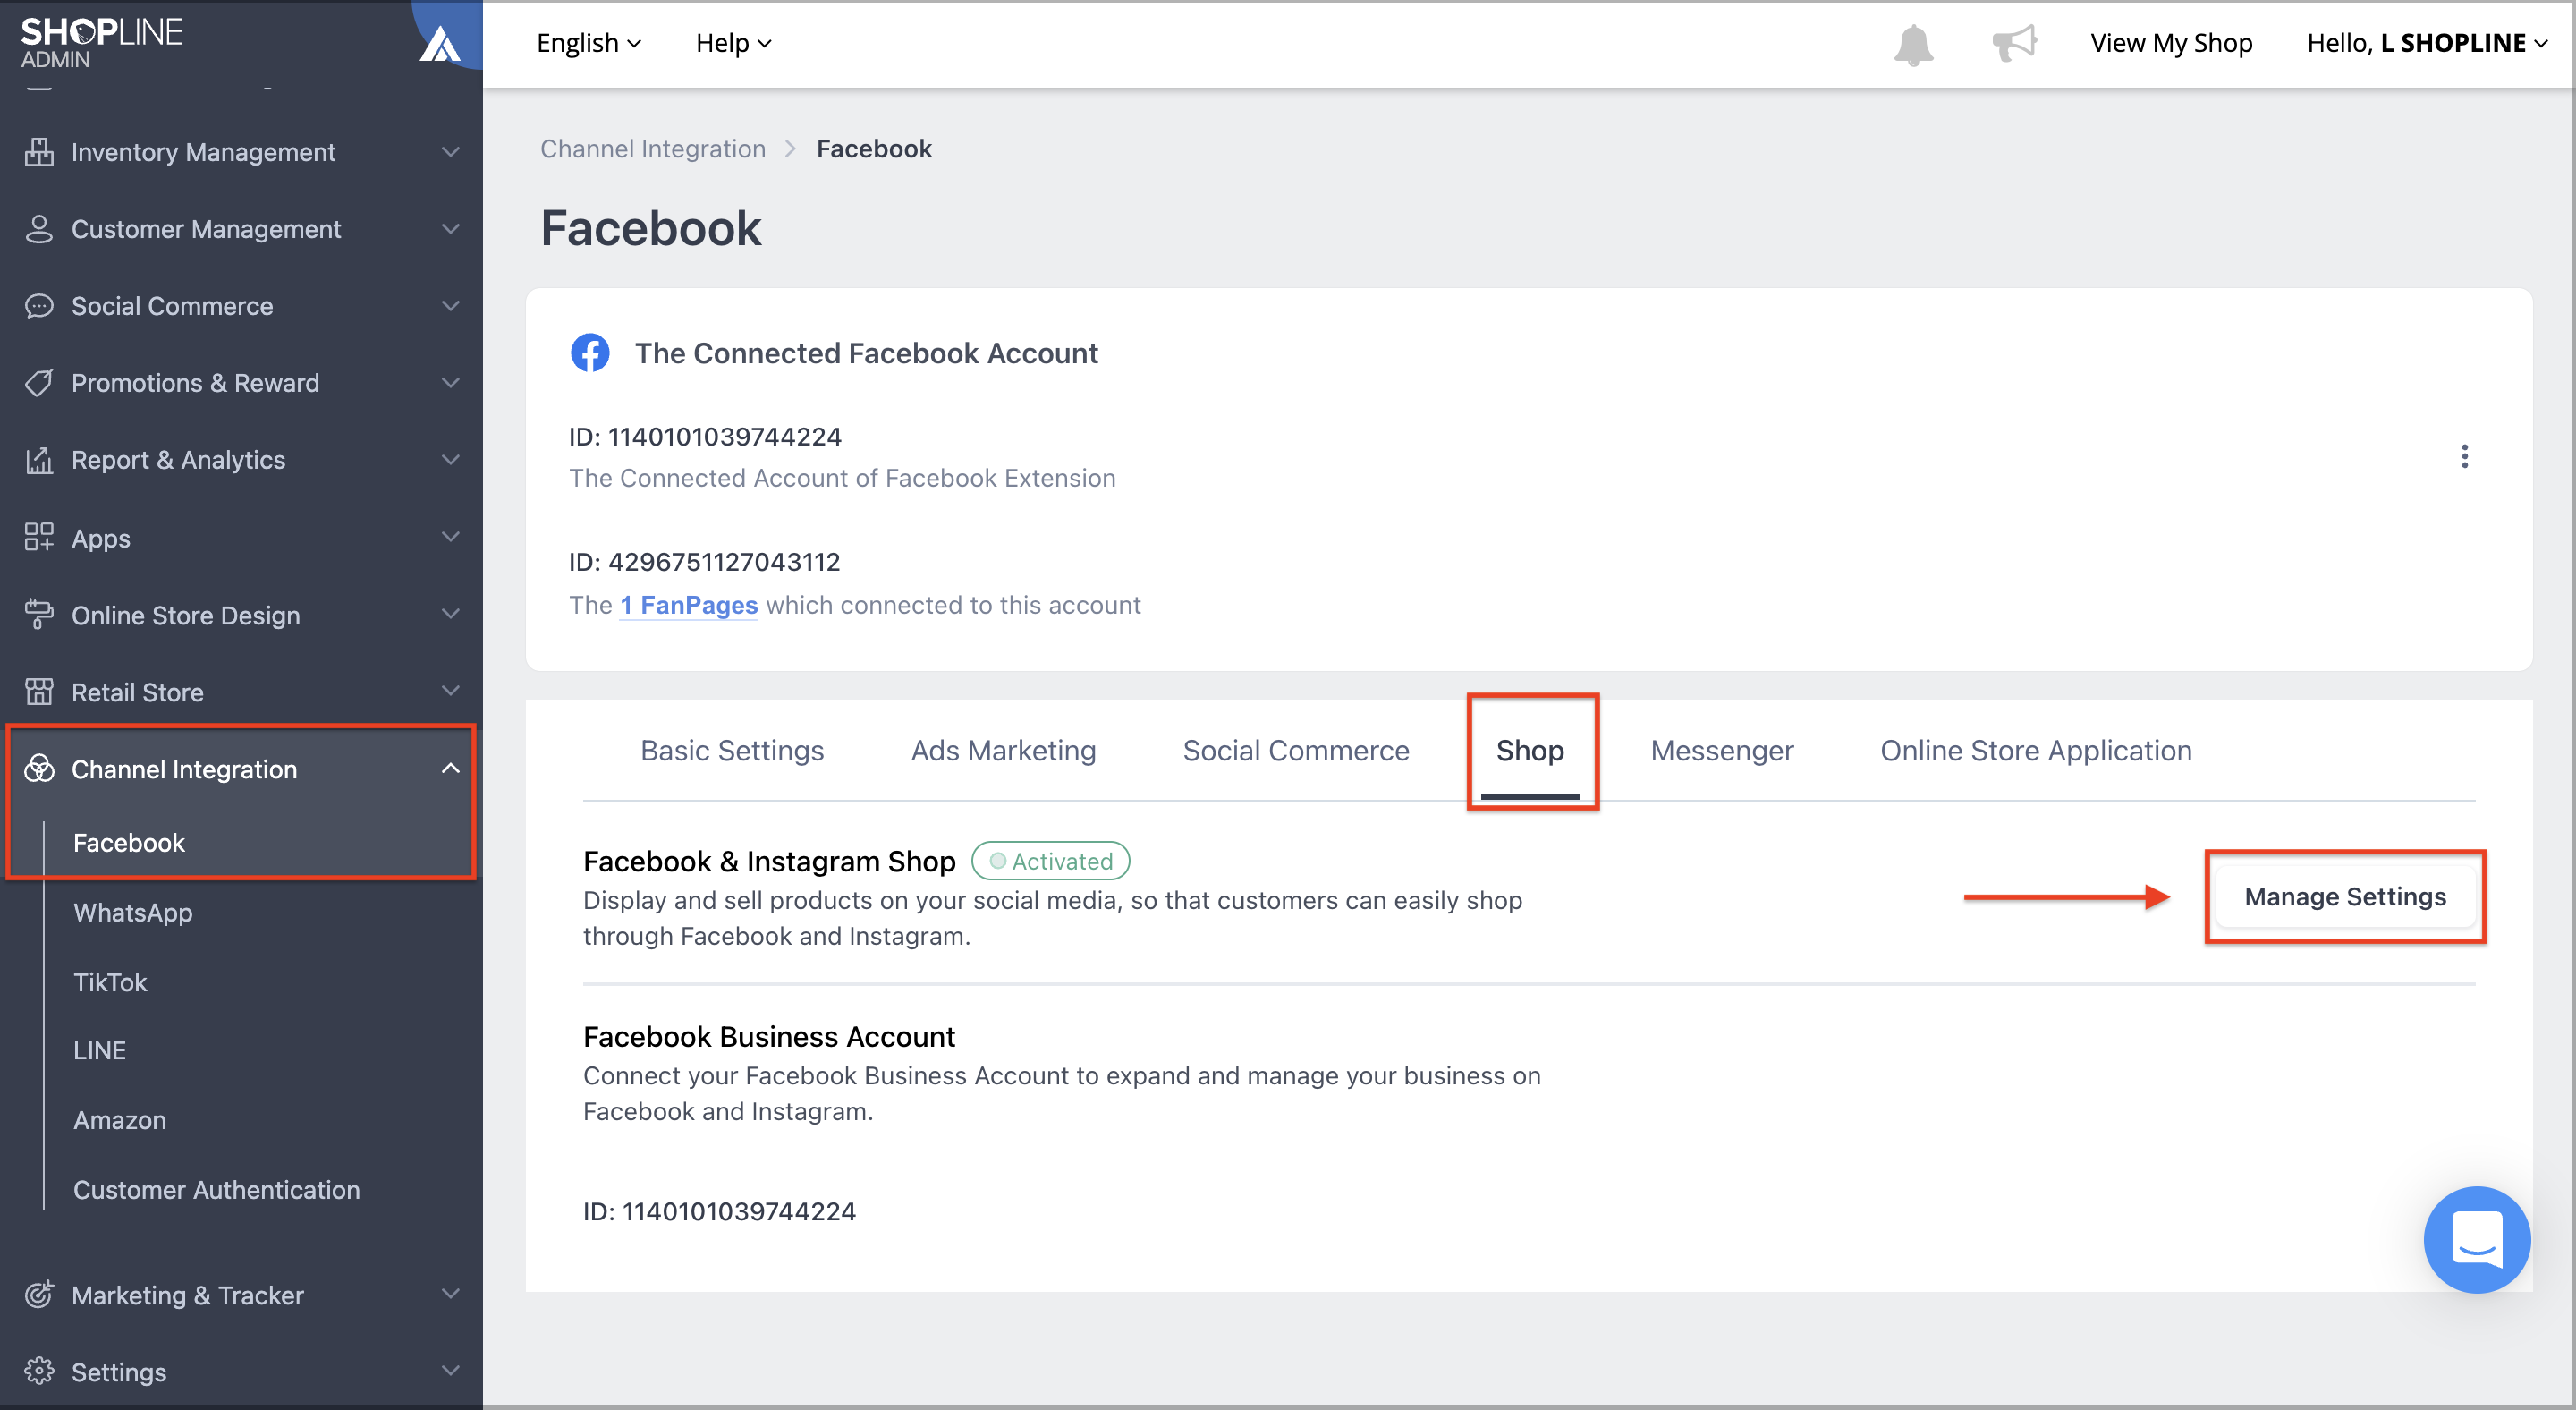
Task: Select Facebook in sidebar submenu
Action: pyautogui.click(x=129, y=842)
